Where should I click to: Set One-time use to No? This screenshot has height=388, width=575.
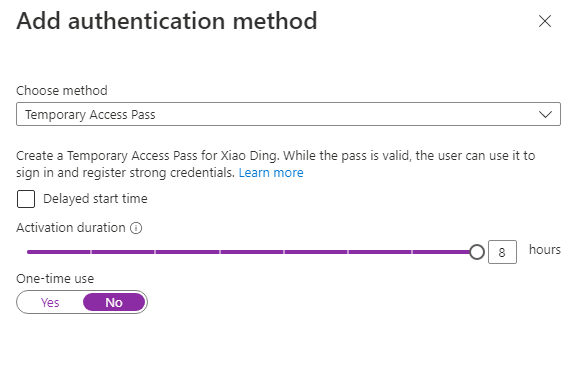click(x=114, y=303)
